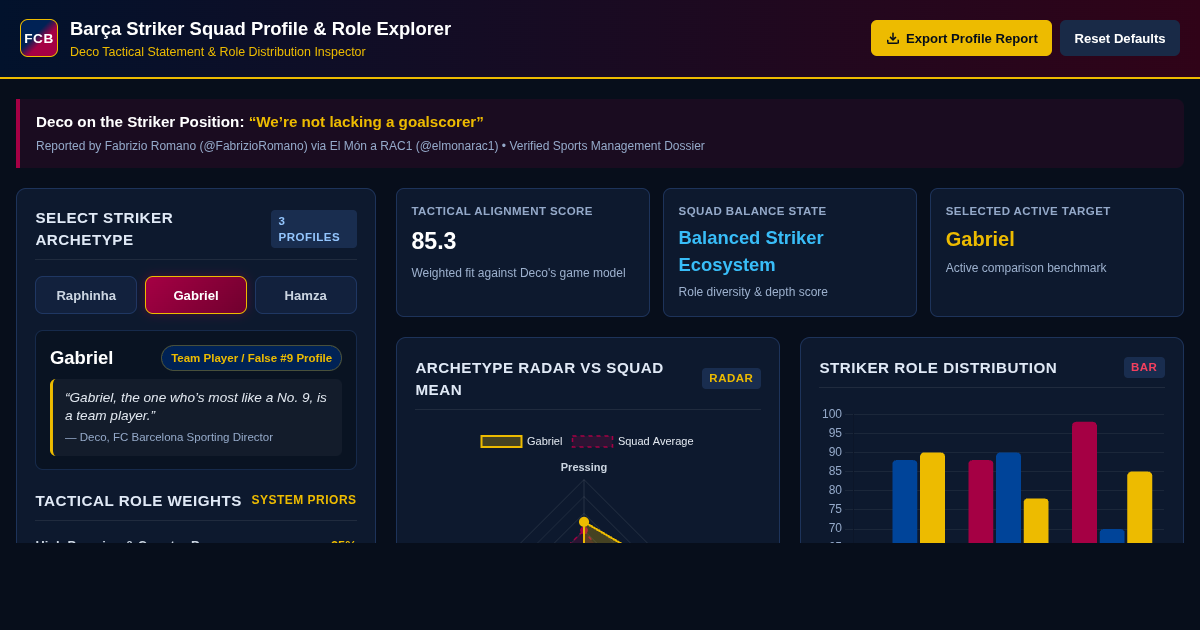
Task: Click Role diversity & depth score text
Action: 753,292
